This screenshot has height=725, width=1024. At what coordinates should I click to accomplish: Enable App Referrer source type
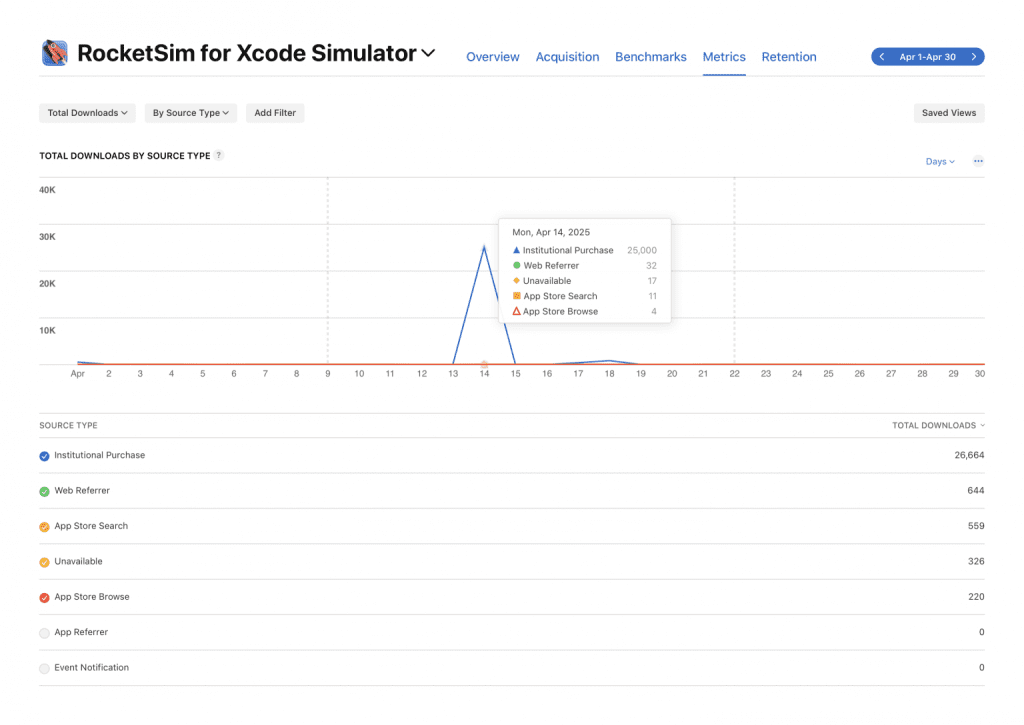(x=44, y=633)
